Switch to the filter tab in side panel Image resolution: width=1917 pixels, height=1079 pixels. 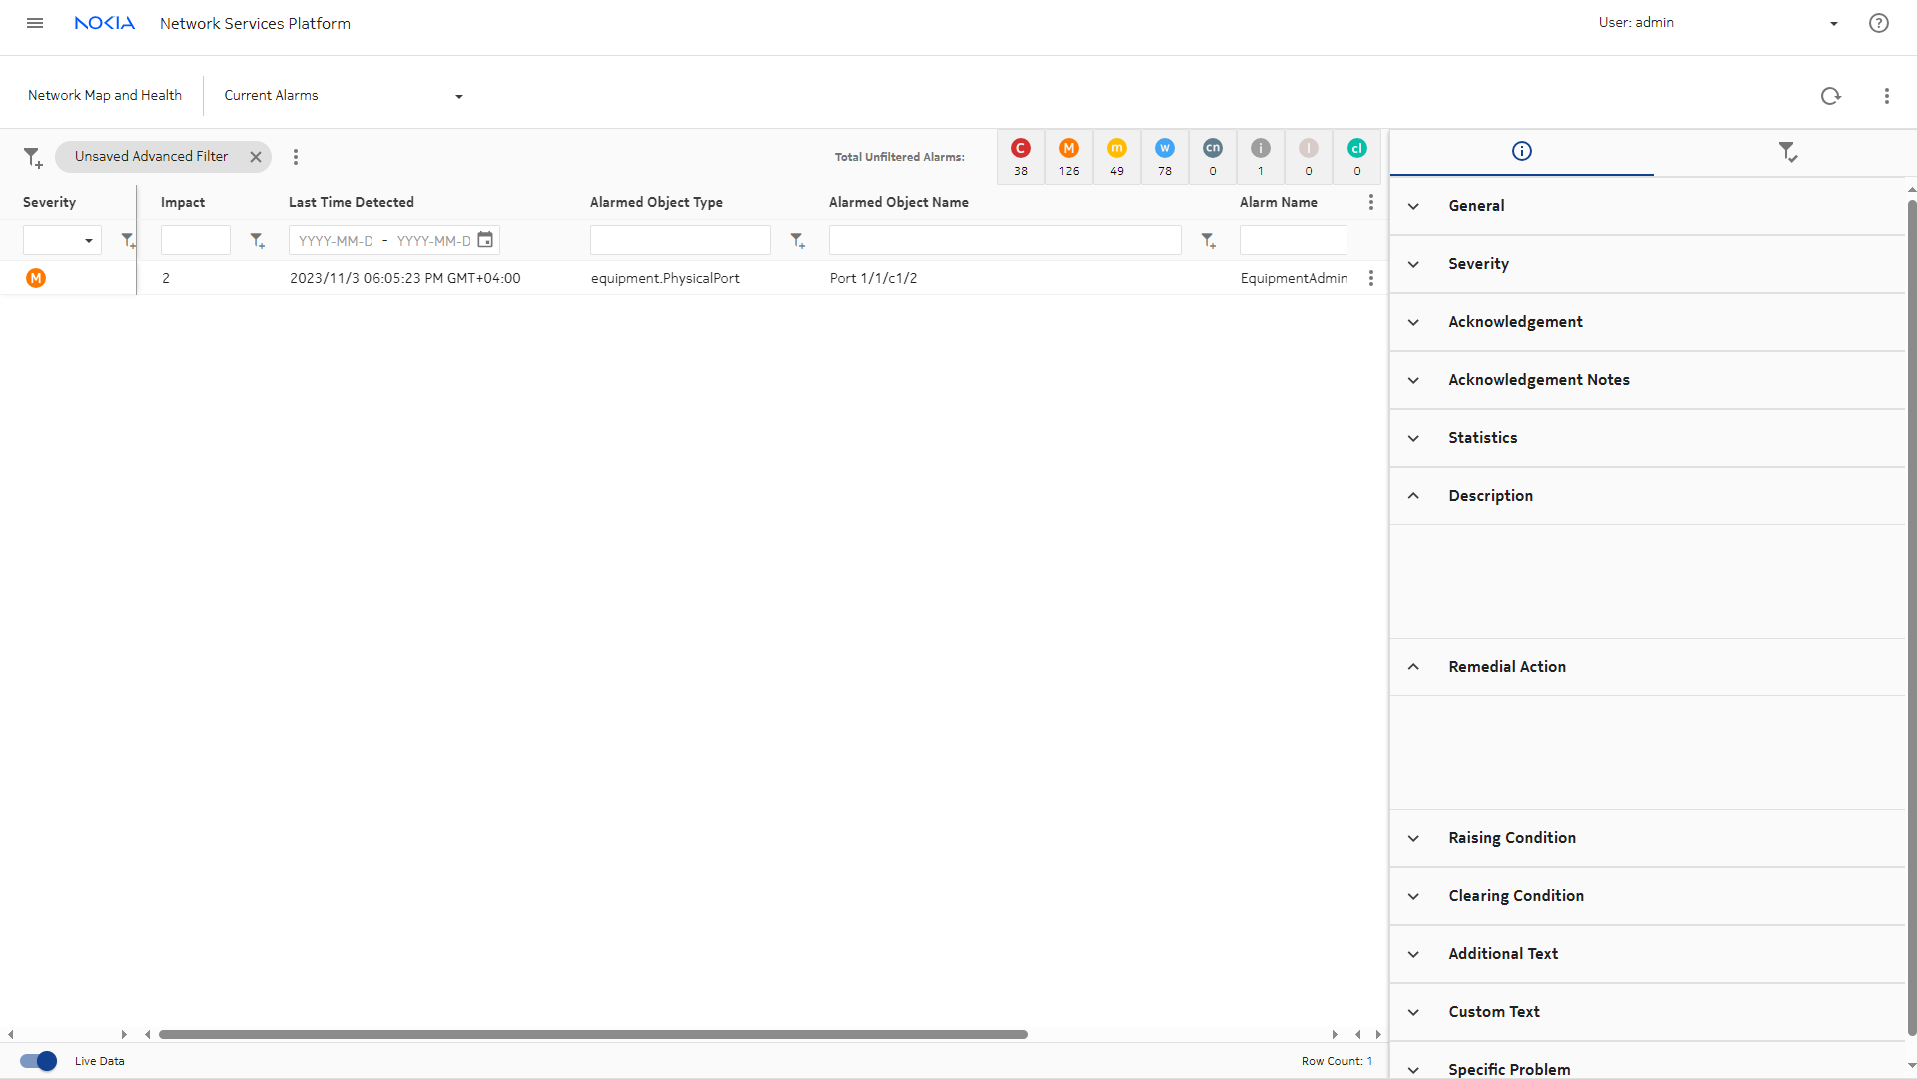click(1787, 152)
